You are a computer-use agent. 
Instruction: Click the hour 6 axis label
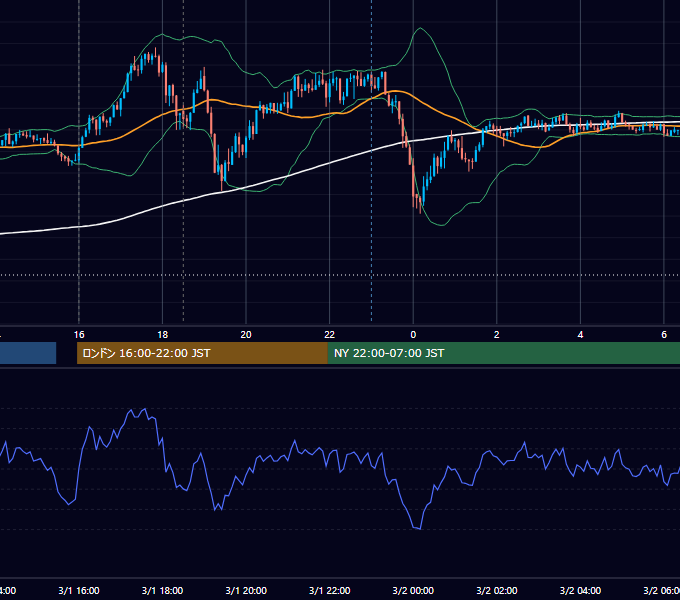coord(664,335)
